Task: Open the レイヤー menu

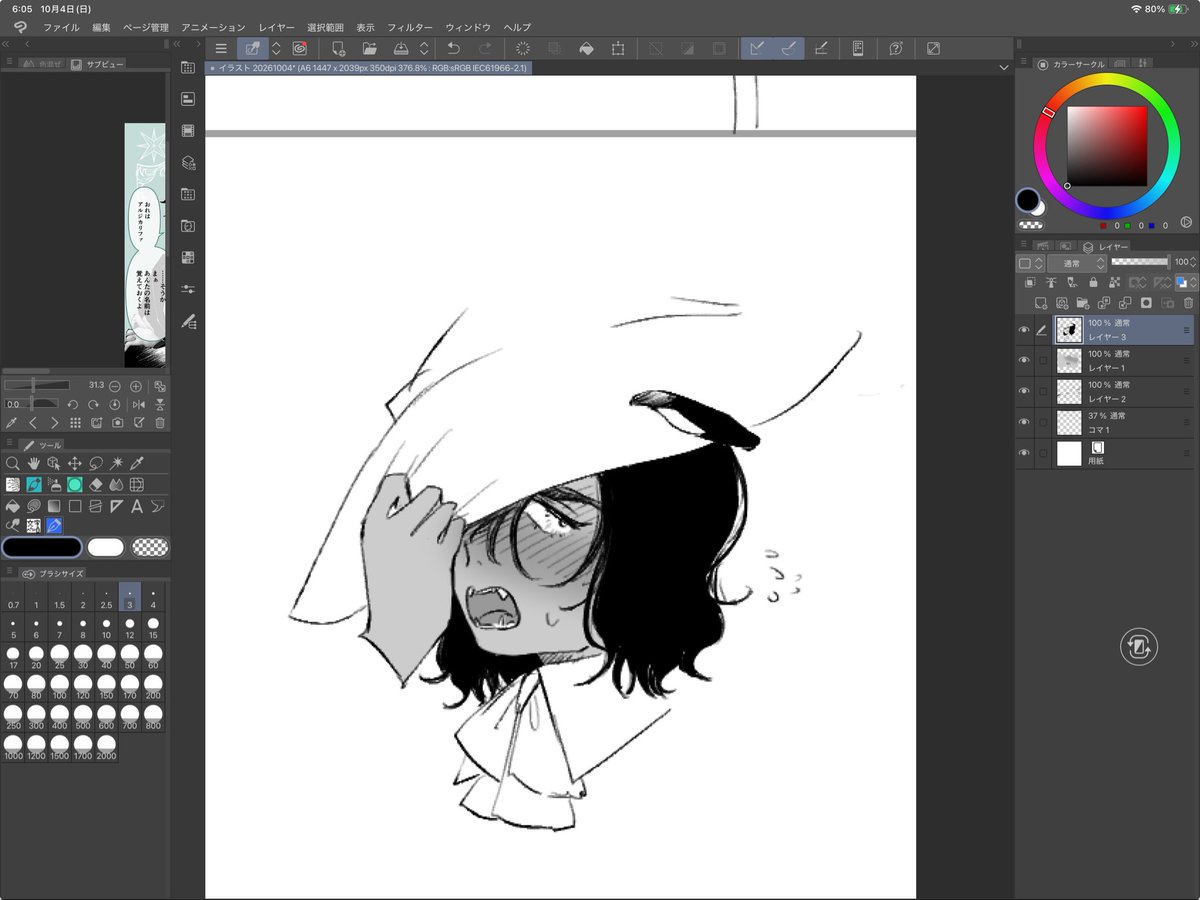Action: pyautogui.click(x=276, y=27)
